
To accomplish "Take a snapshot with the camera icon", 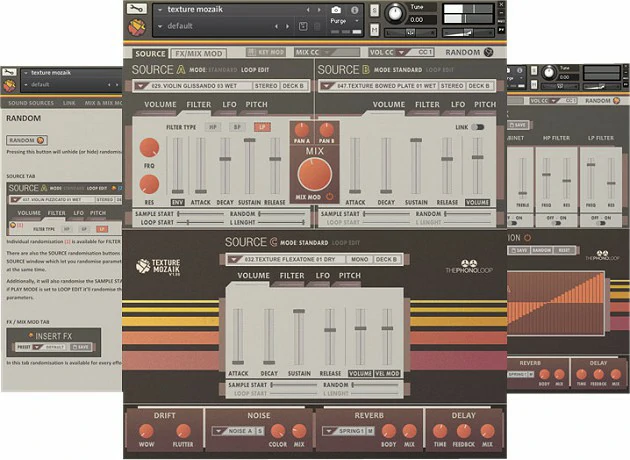I will pos(336,10).
